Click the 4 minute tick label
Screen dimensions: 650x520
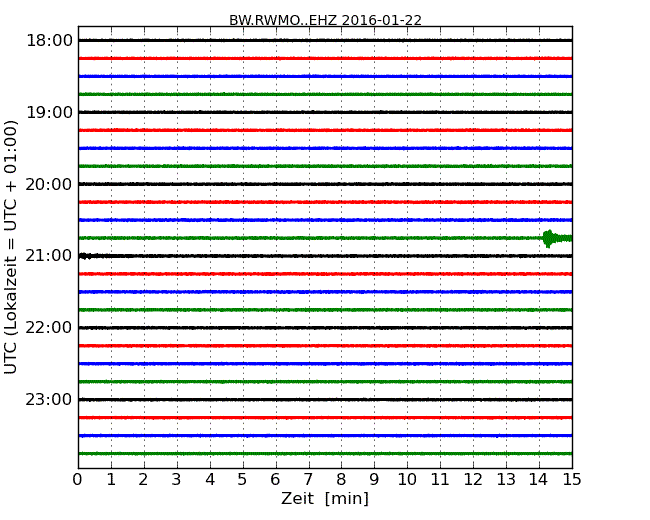click(210, 480)
